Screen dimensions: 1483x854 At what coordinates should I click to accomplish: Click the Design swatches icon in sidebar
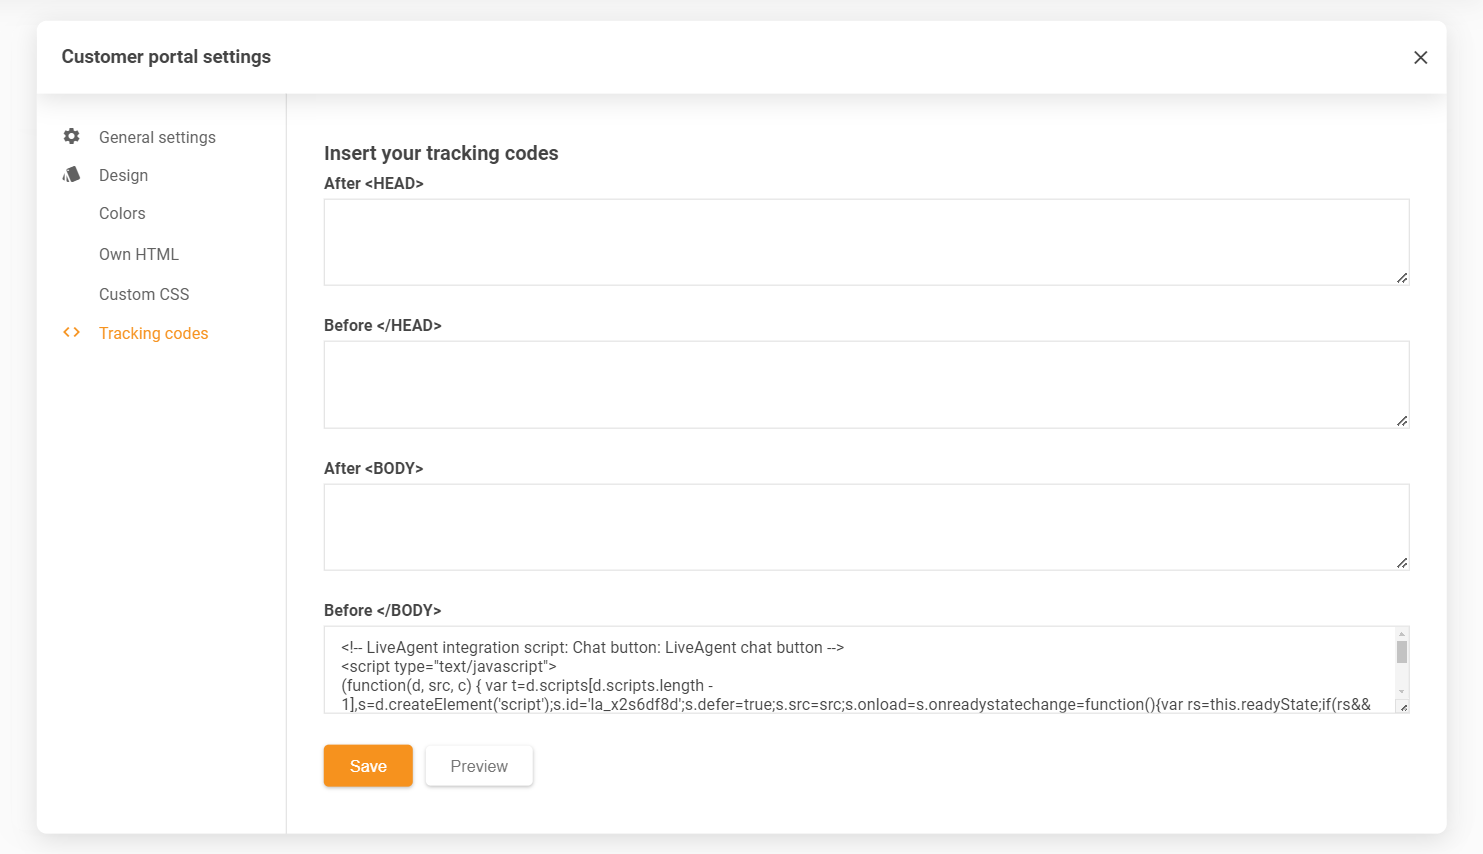[71, 175]
